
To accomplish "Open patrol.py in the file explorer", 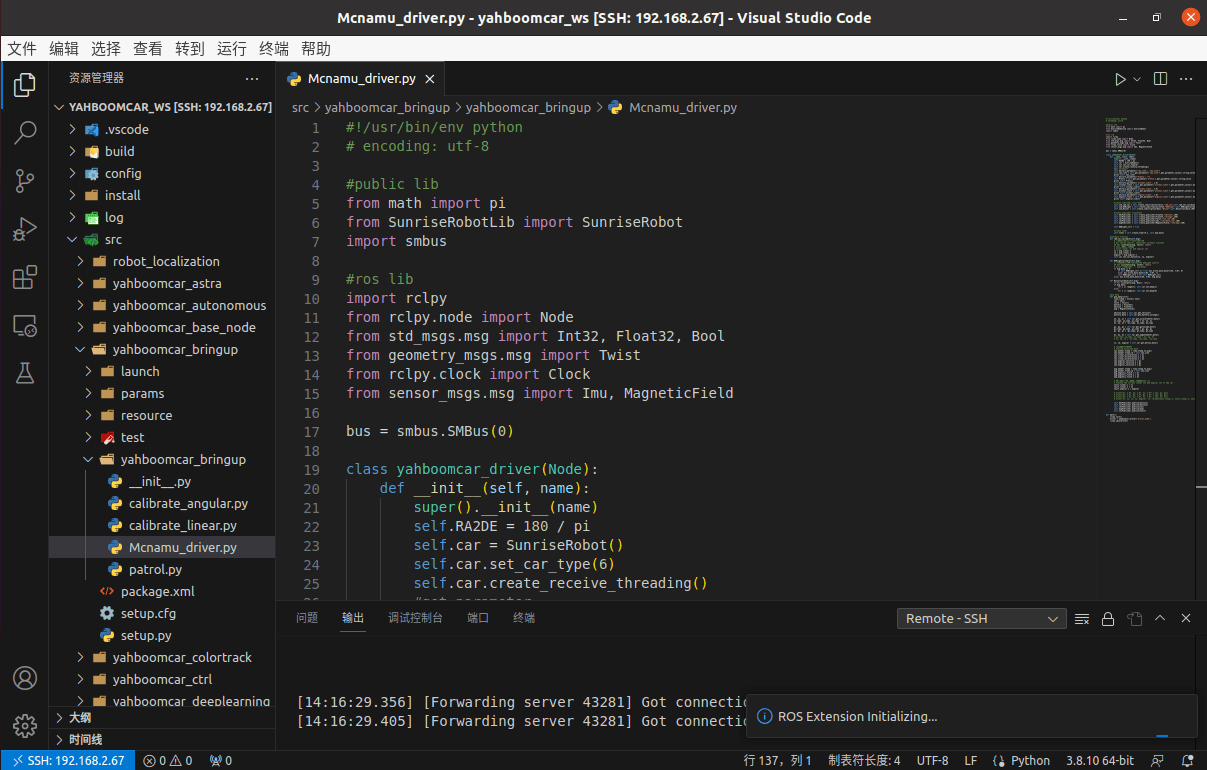I will [x=155, y=570].
